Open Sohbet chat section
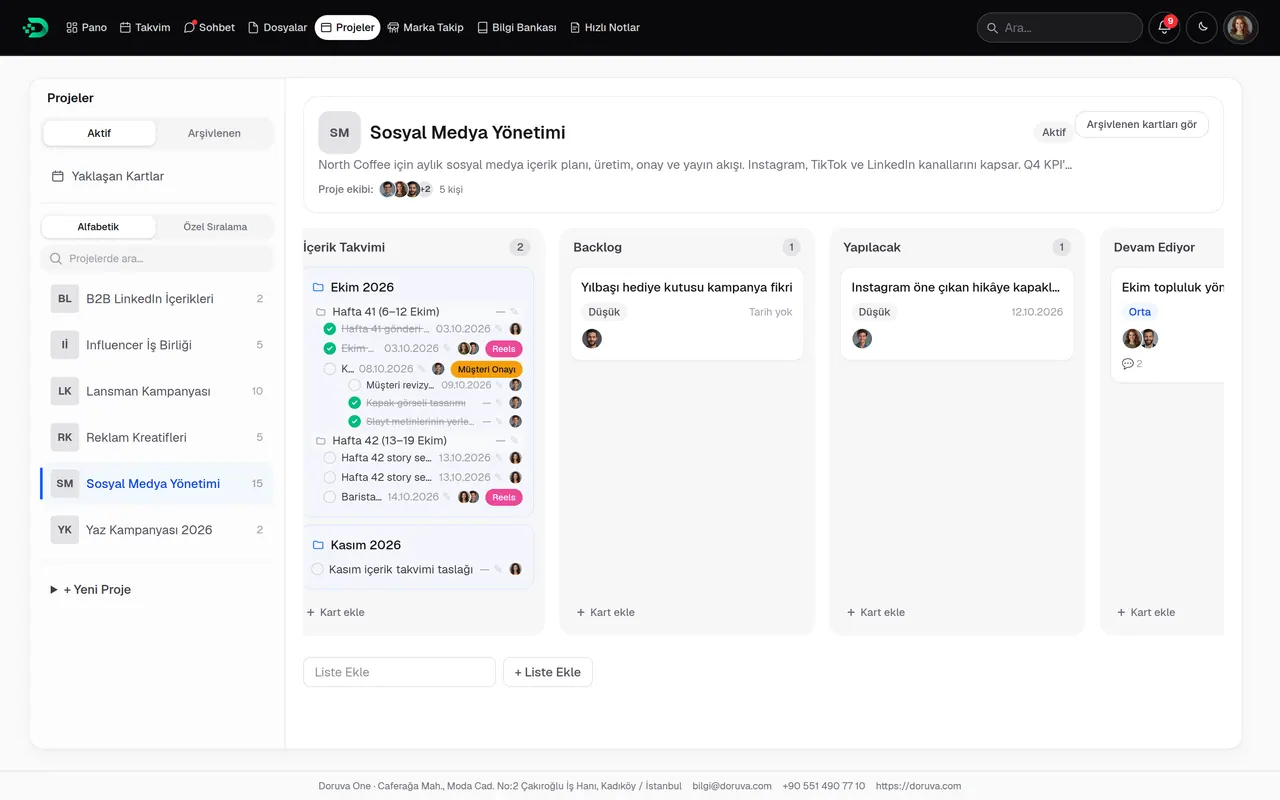The image size is (1280, 800). tap(209, 27)
